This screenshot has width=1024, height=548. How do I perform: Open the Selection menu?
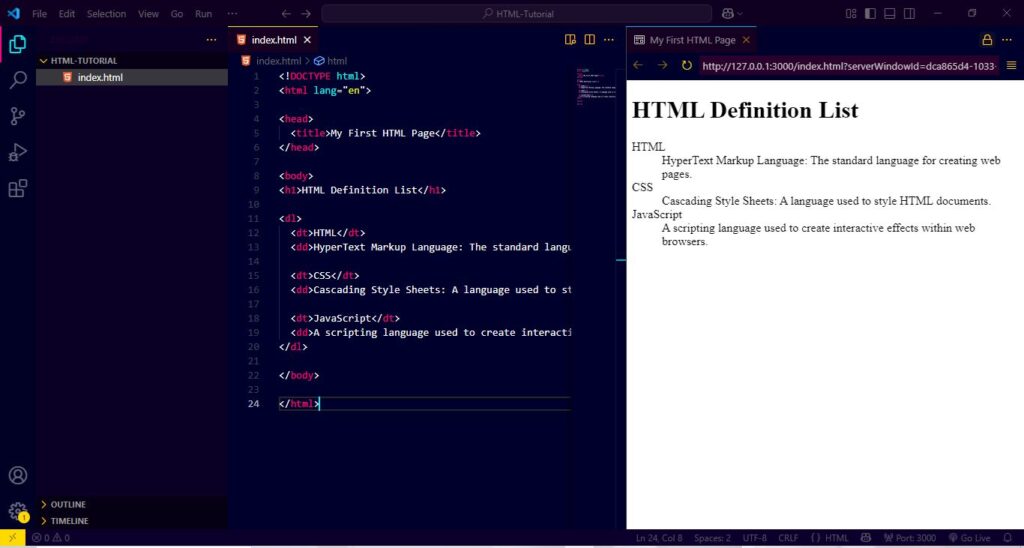pos(106,13)
